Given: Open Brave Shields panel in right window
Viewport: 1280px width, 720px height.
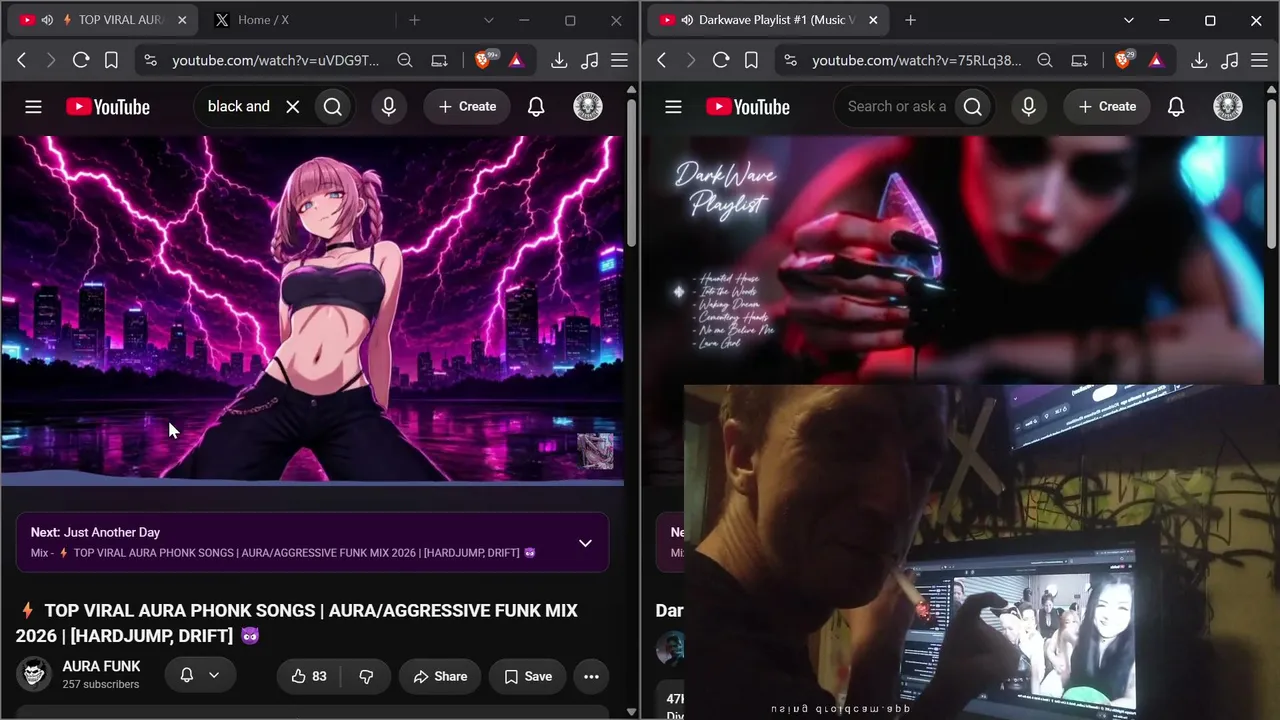Looking at the screenshot, I should [1126, 60].
